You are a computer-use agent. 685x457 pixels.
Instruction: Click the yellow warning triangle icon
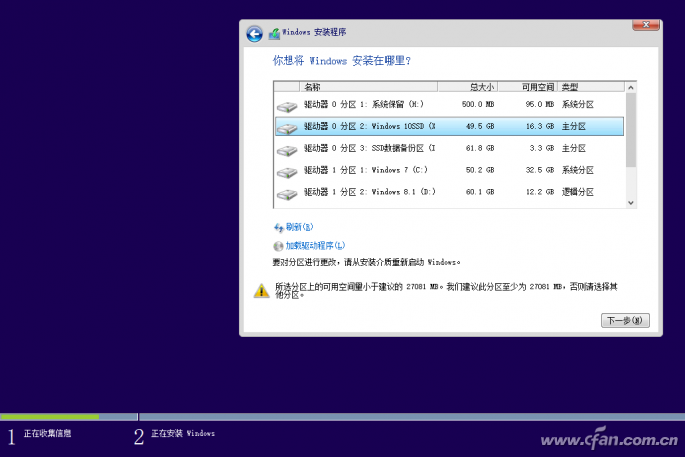point(261,291)
